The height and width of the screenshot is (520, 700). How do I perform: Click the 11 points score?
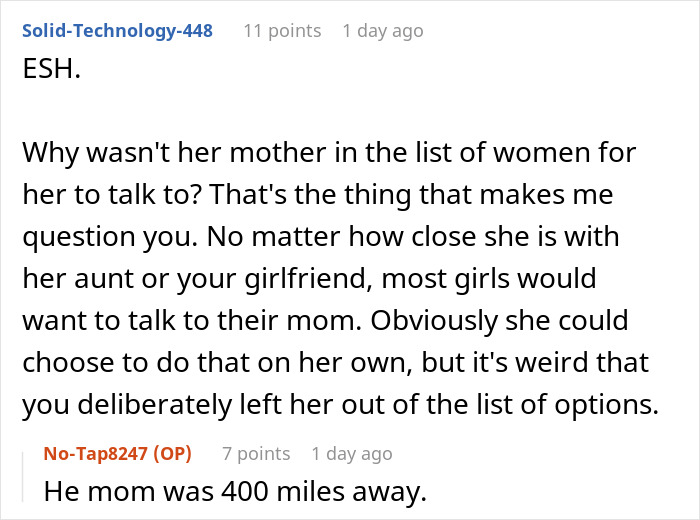[280, 30]
